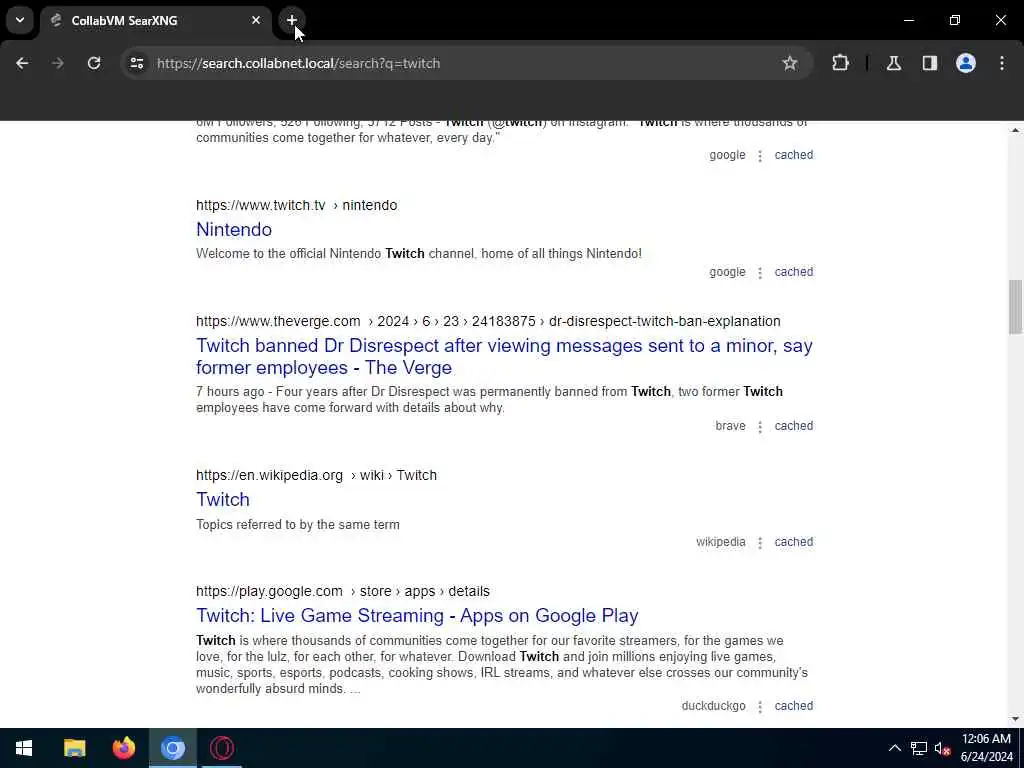This screenshot has height=768, width=1024.
Task: Open the tab search dropdown arrow
Action: (20, 20)
